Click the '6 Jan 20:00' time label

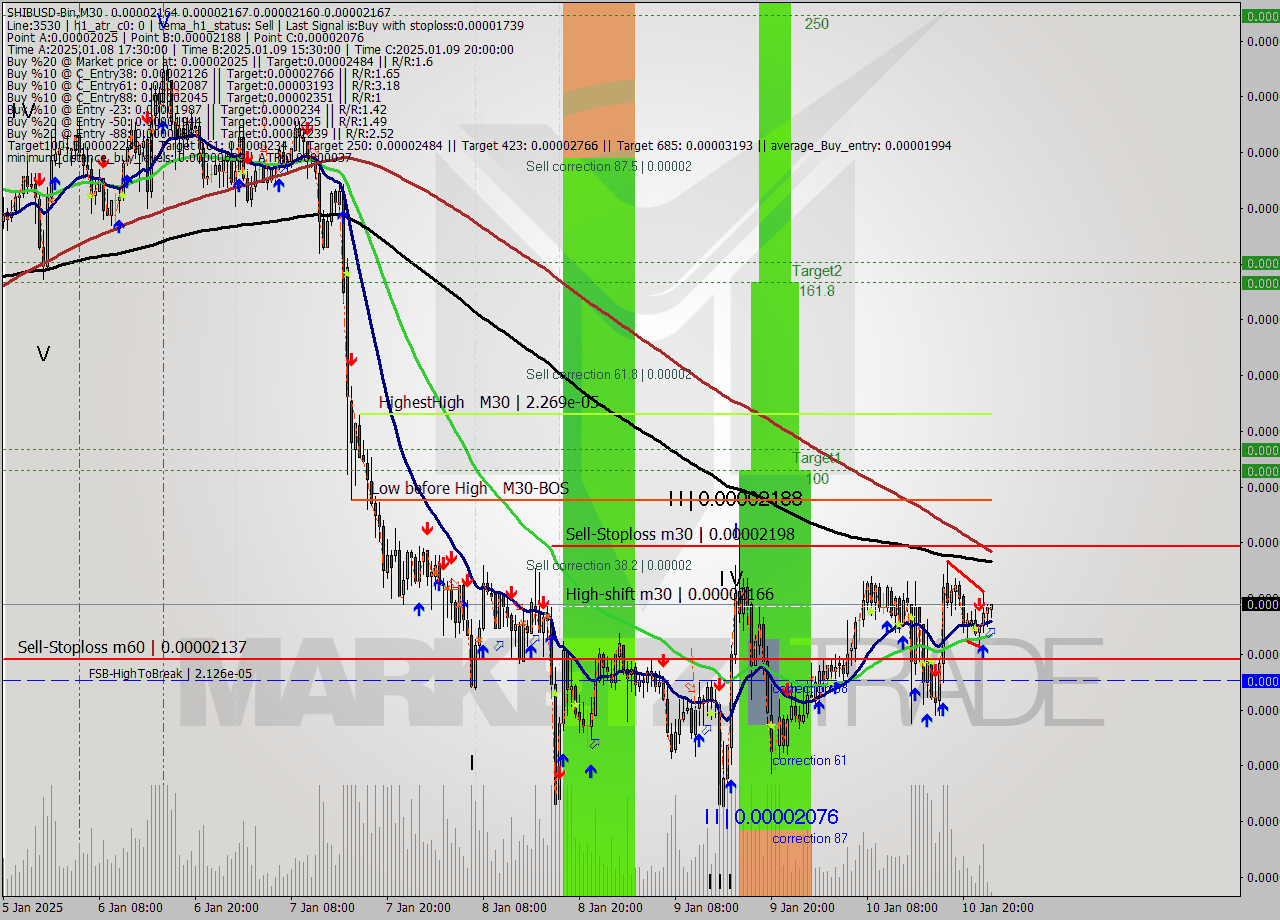(x=225, y=908)
